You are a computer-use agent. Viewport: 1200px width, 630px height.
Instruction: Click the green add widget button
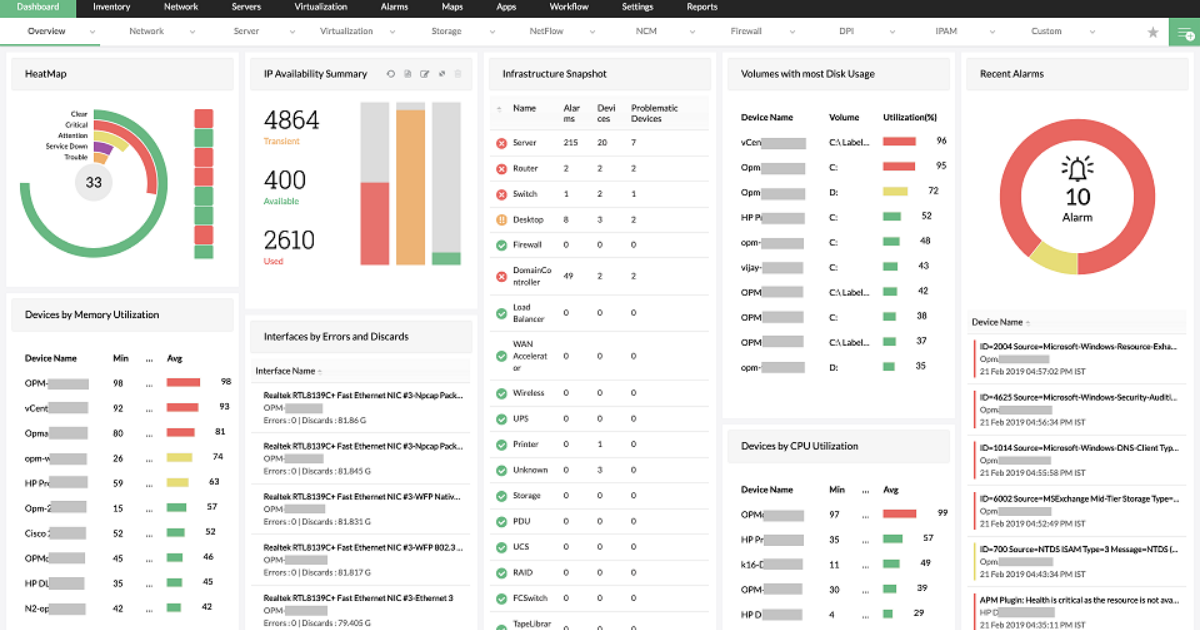[1183, 32]
